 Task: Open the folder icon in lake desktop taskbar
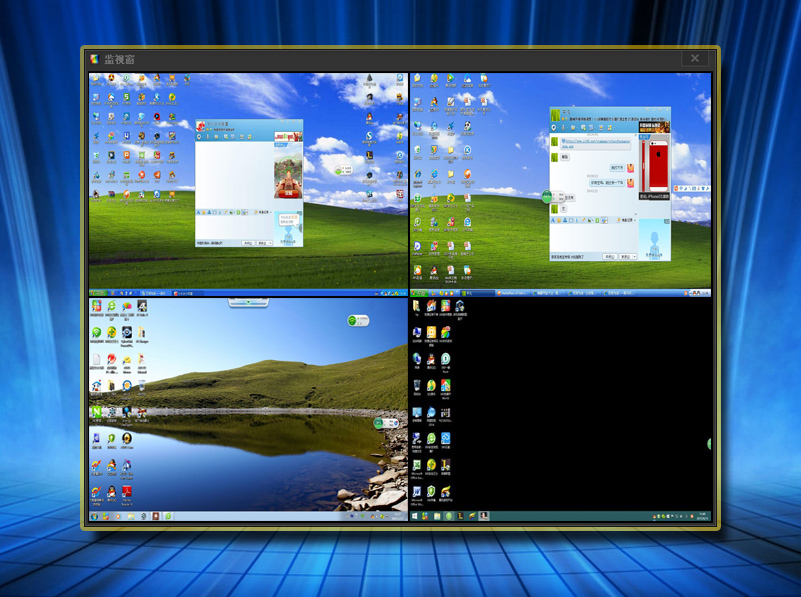pyautogui.click(x=131, y=516)
